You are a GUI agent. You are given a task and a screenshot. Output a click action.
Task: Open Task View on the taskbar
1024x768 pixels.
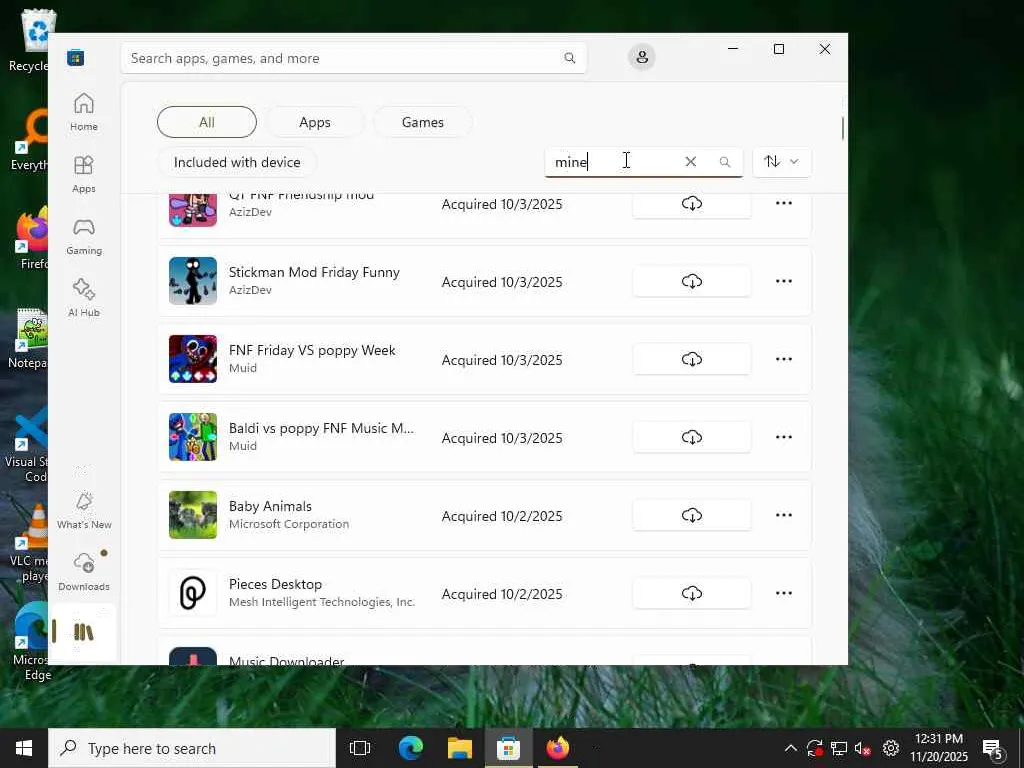point(360,748)
